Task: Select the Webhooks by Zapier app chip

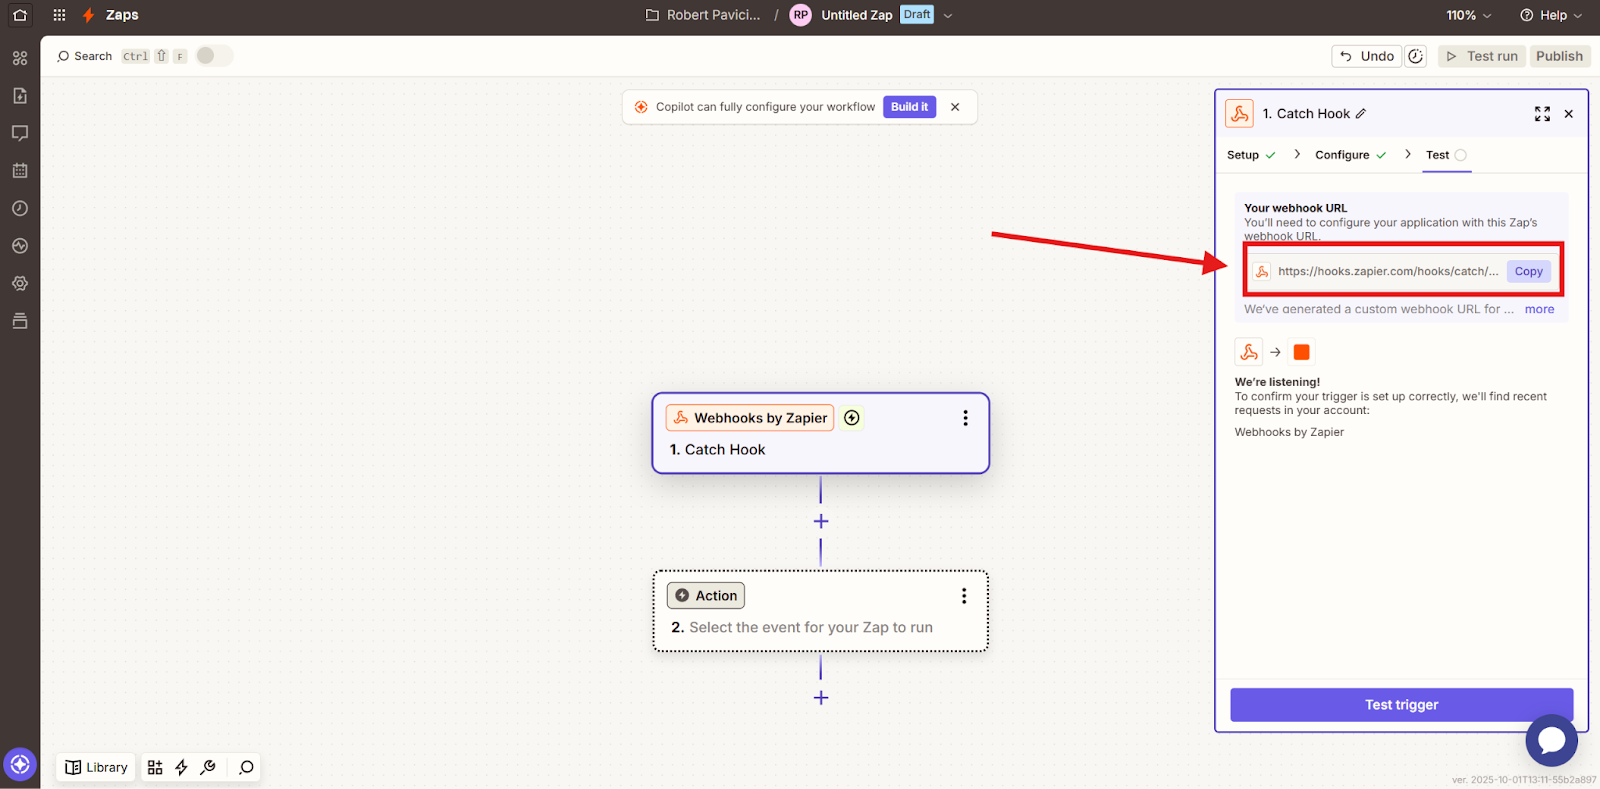Action: (x=750, y=418)
